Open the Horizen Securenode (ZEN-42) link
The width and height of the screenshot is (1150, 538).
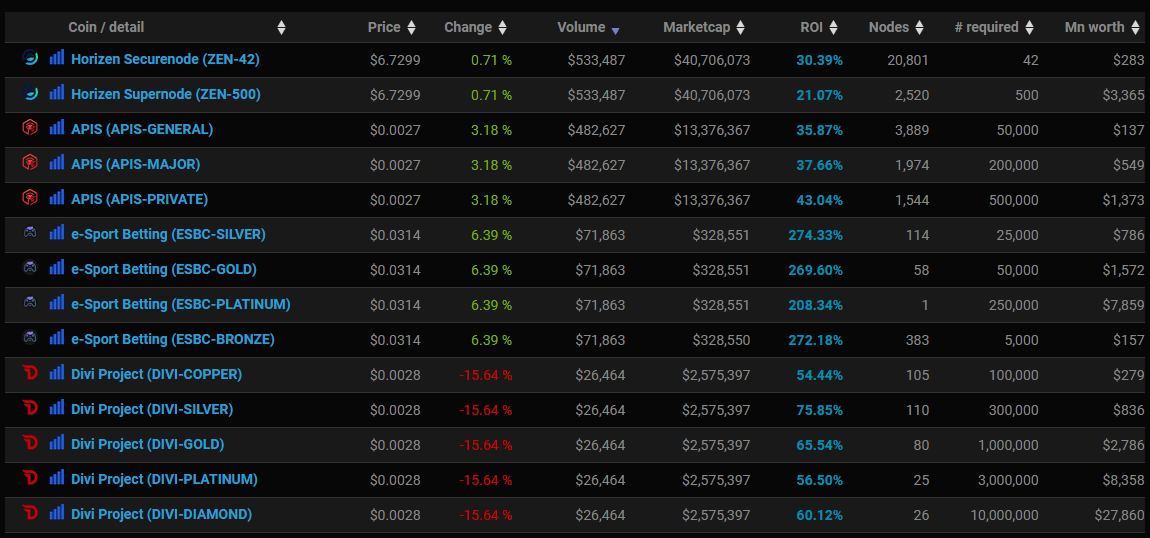[x=165, y=60]
